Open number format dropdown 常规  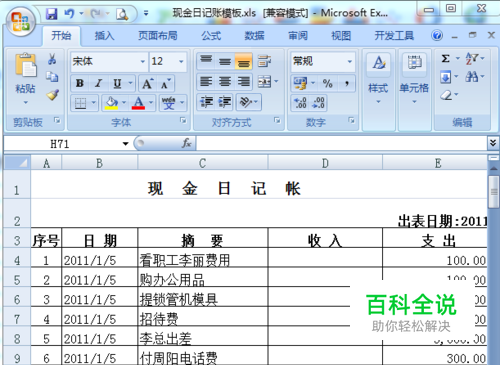coord(350,61)
